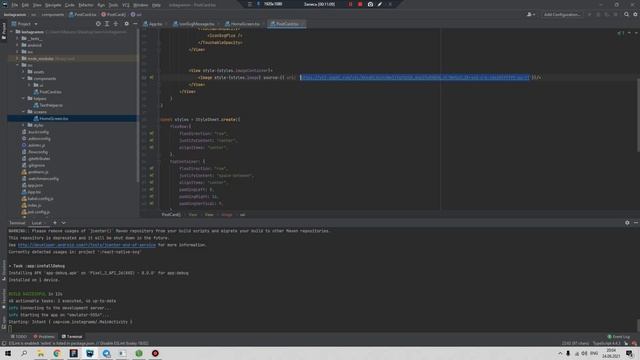This screenshot has height=360, width=640.
Task: Click PostCard() in bottom breadcrumb
Action: tap(171, 215)
